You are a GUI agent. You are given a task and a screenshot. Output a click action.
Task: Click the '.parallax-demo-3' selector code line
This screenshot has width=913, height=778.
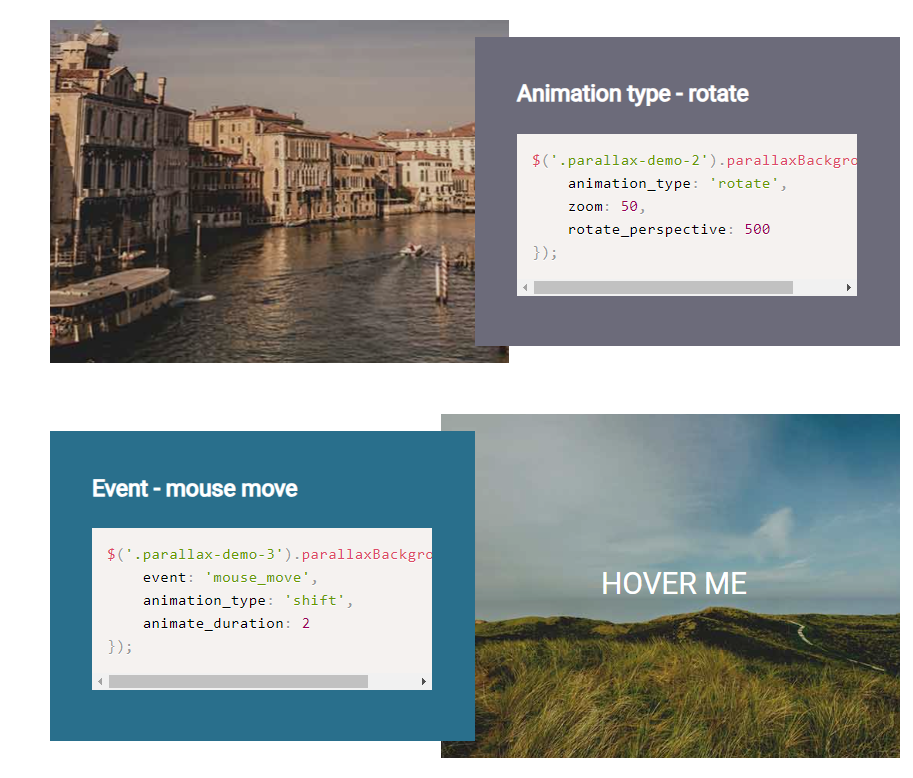click(269, 554)
